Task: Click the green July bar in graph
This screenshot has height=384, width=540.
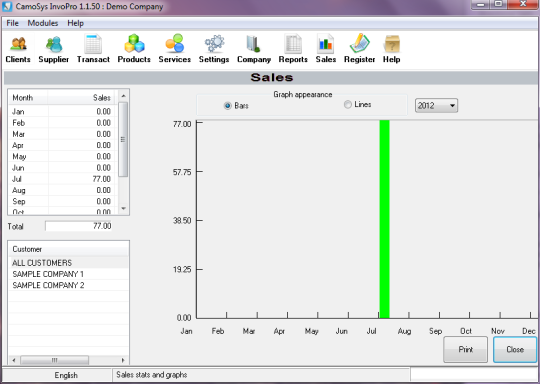Action: 384,219
